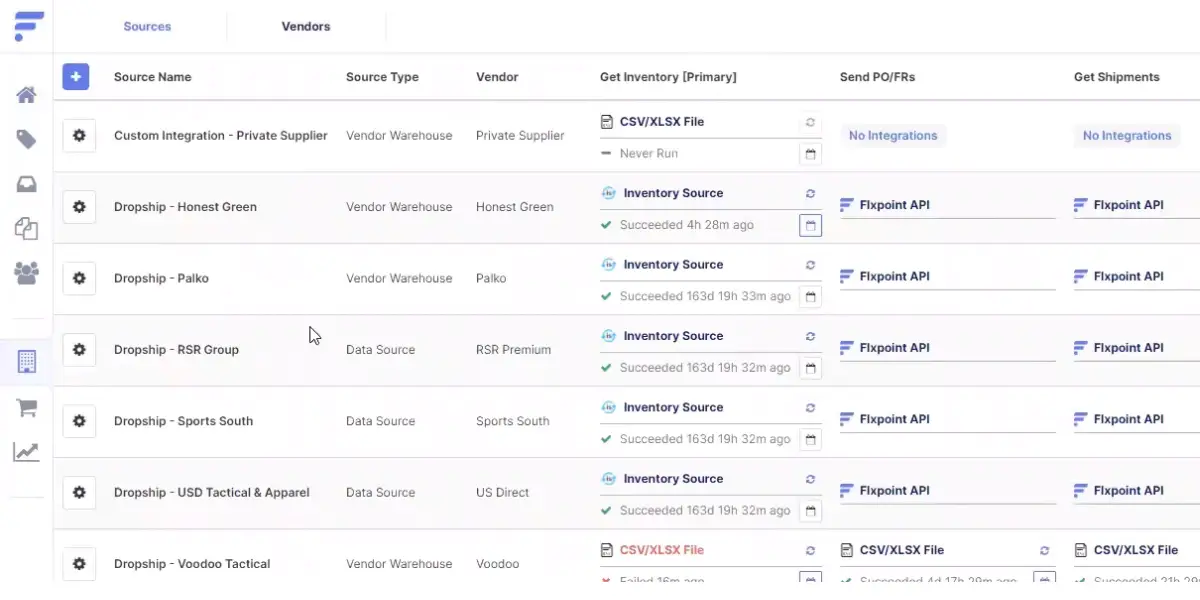Open settings gear for Custom Integration - Private Supplier
The height and width of the screenshot is (600, 1200).
pos(79,135)
